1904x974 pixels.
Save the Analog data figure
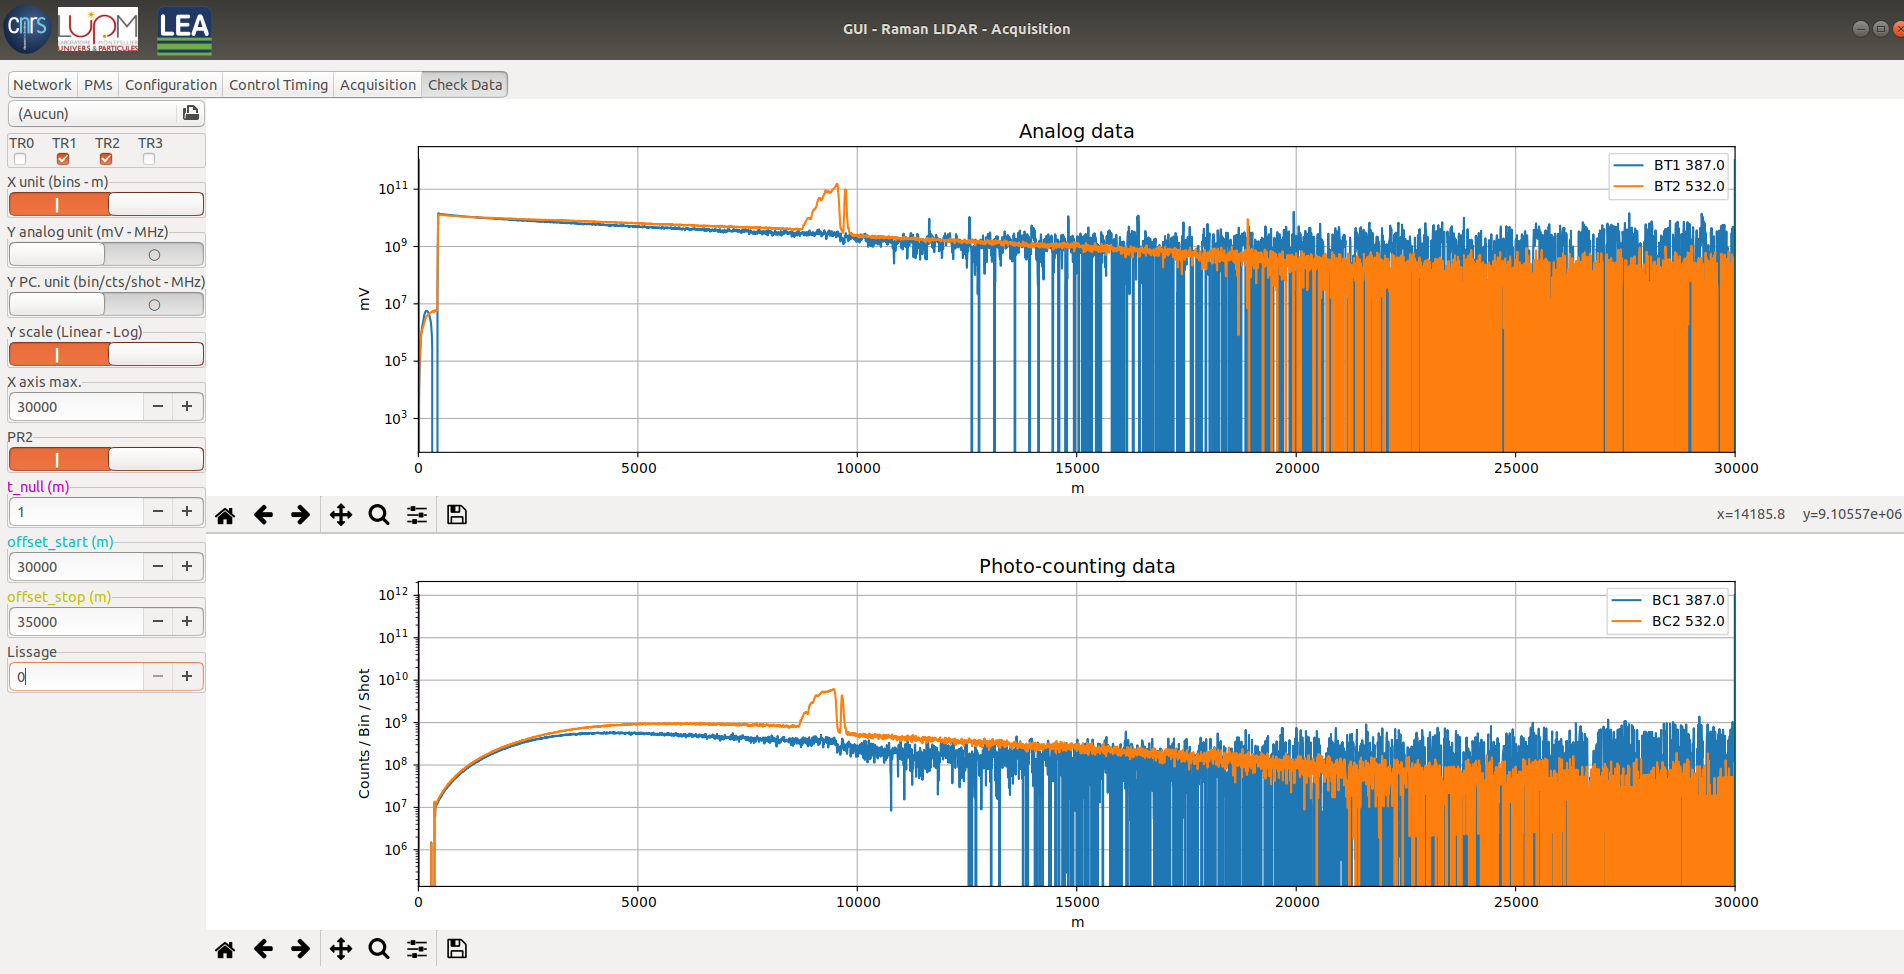(457, 515)
